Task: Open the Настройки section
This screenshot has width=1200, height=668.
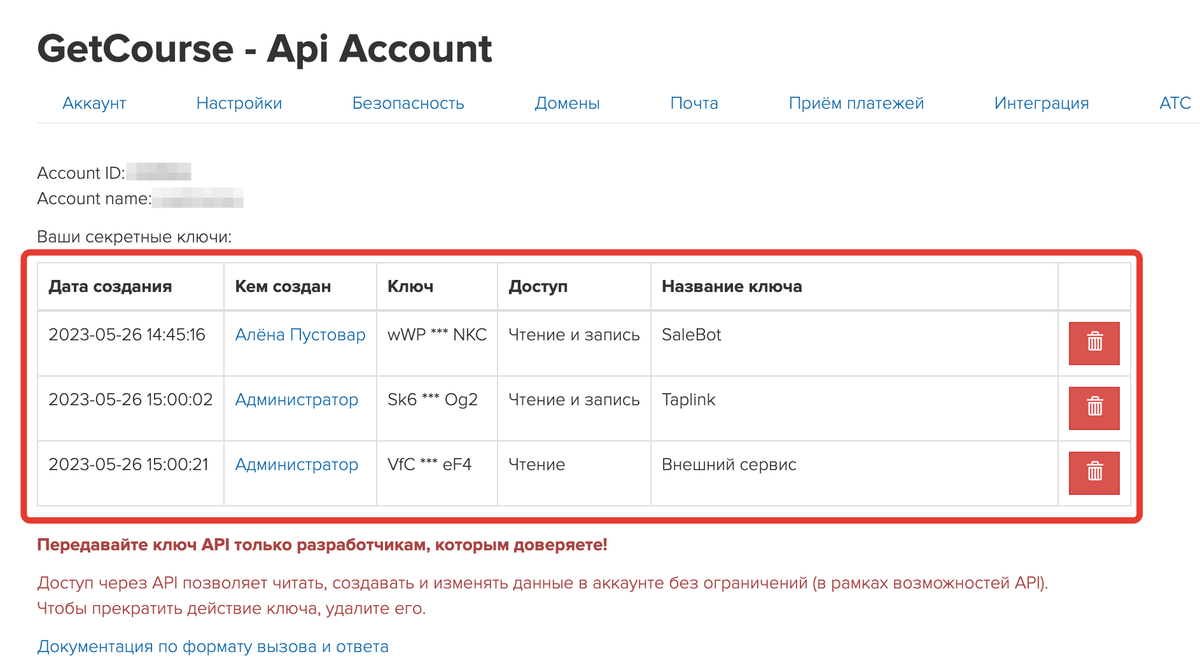Action: click(240, 102)
